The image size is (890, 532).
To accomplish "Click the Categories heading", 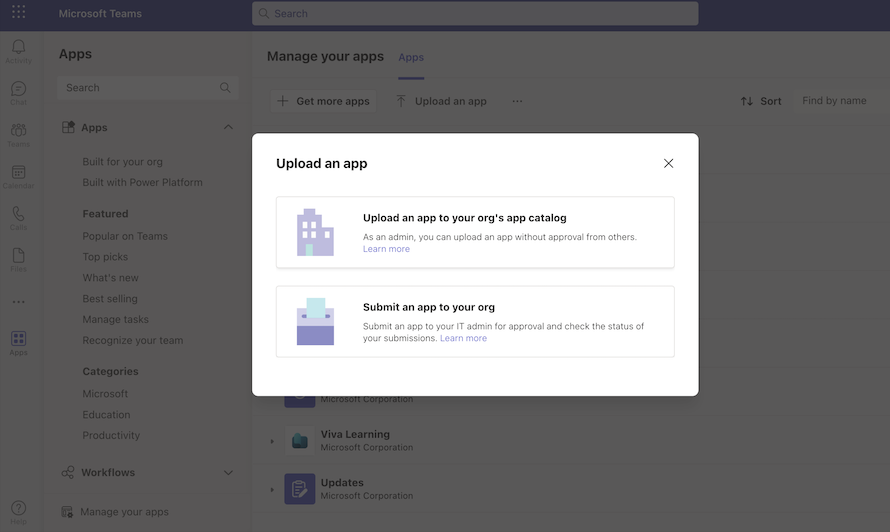I will point(110,371).
